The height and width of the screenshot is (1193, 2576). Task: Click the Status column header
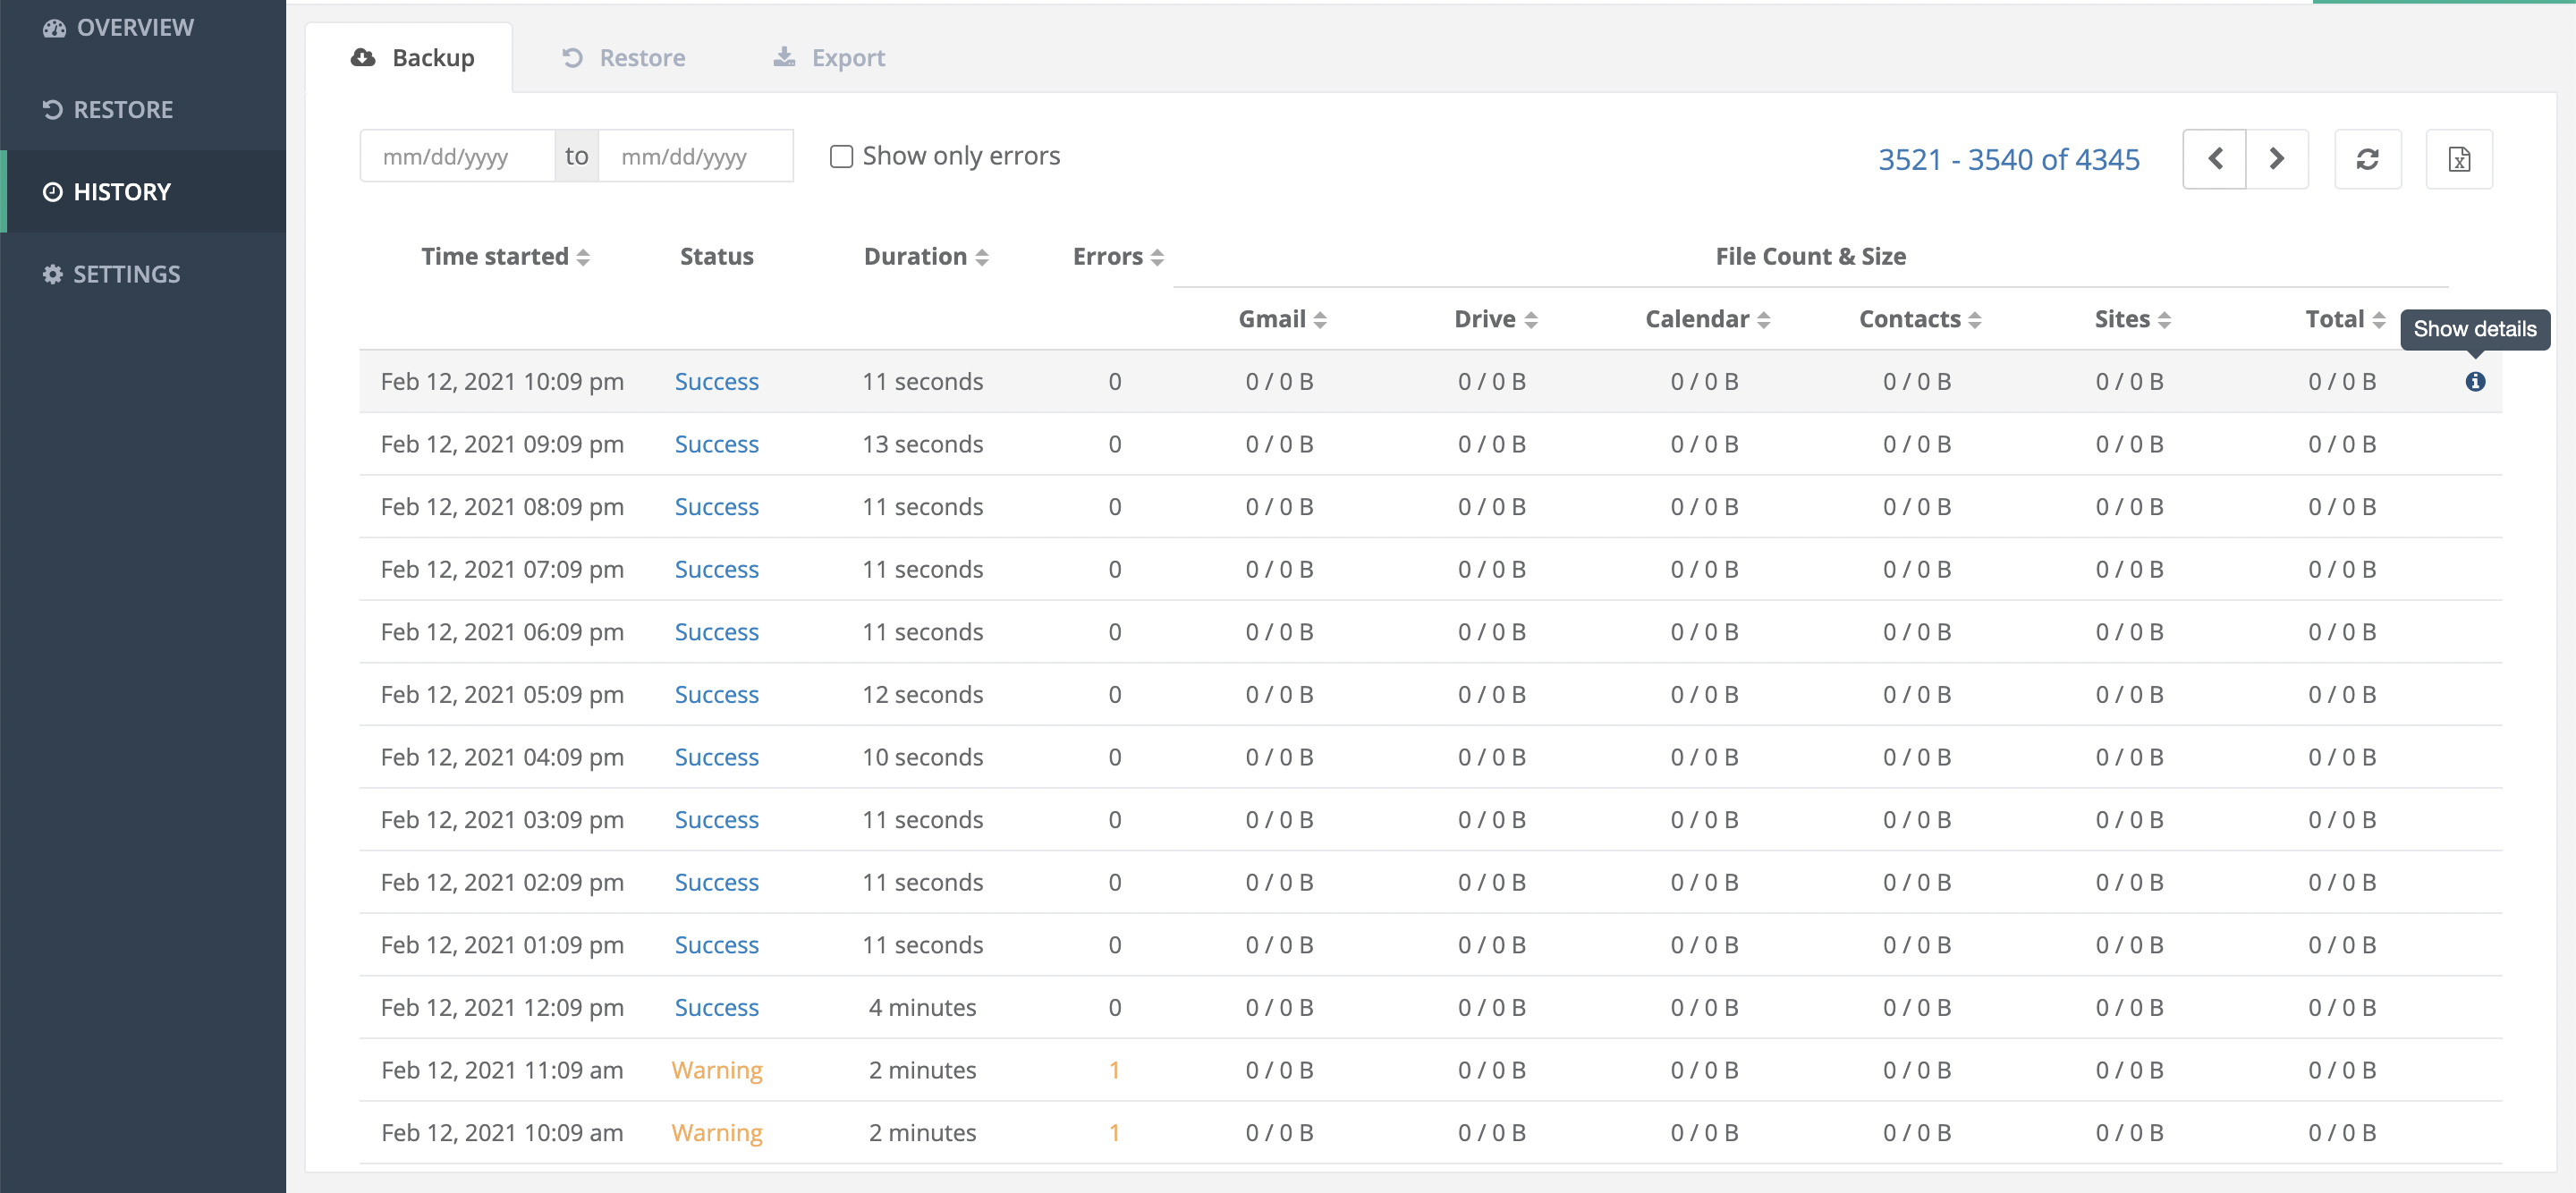[716, 256]
